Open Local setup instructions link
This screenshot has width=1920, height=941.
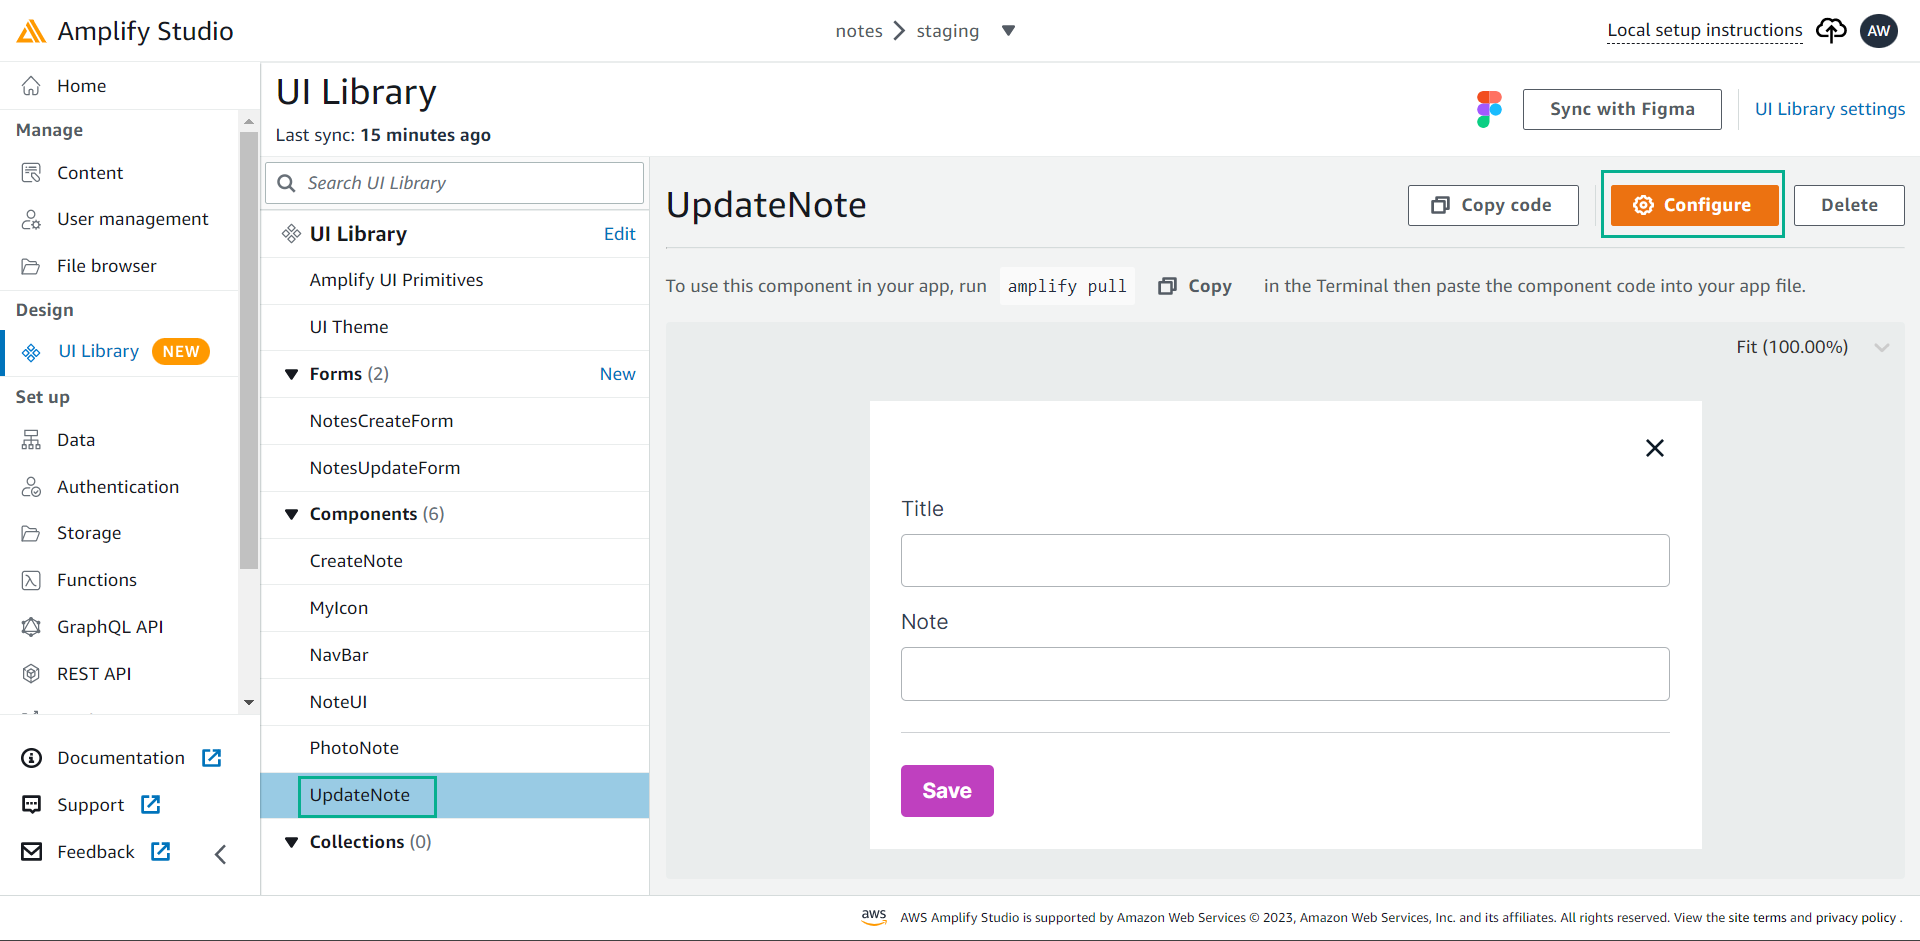pyautogui.click(x=1705, y=30)
